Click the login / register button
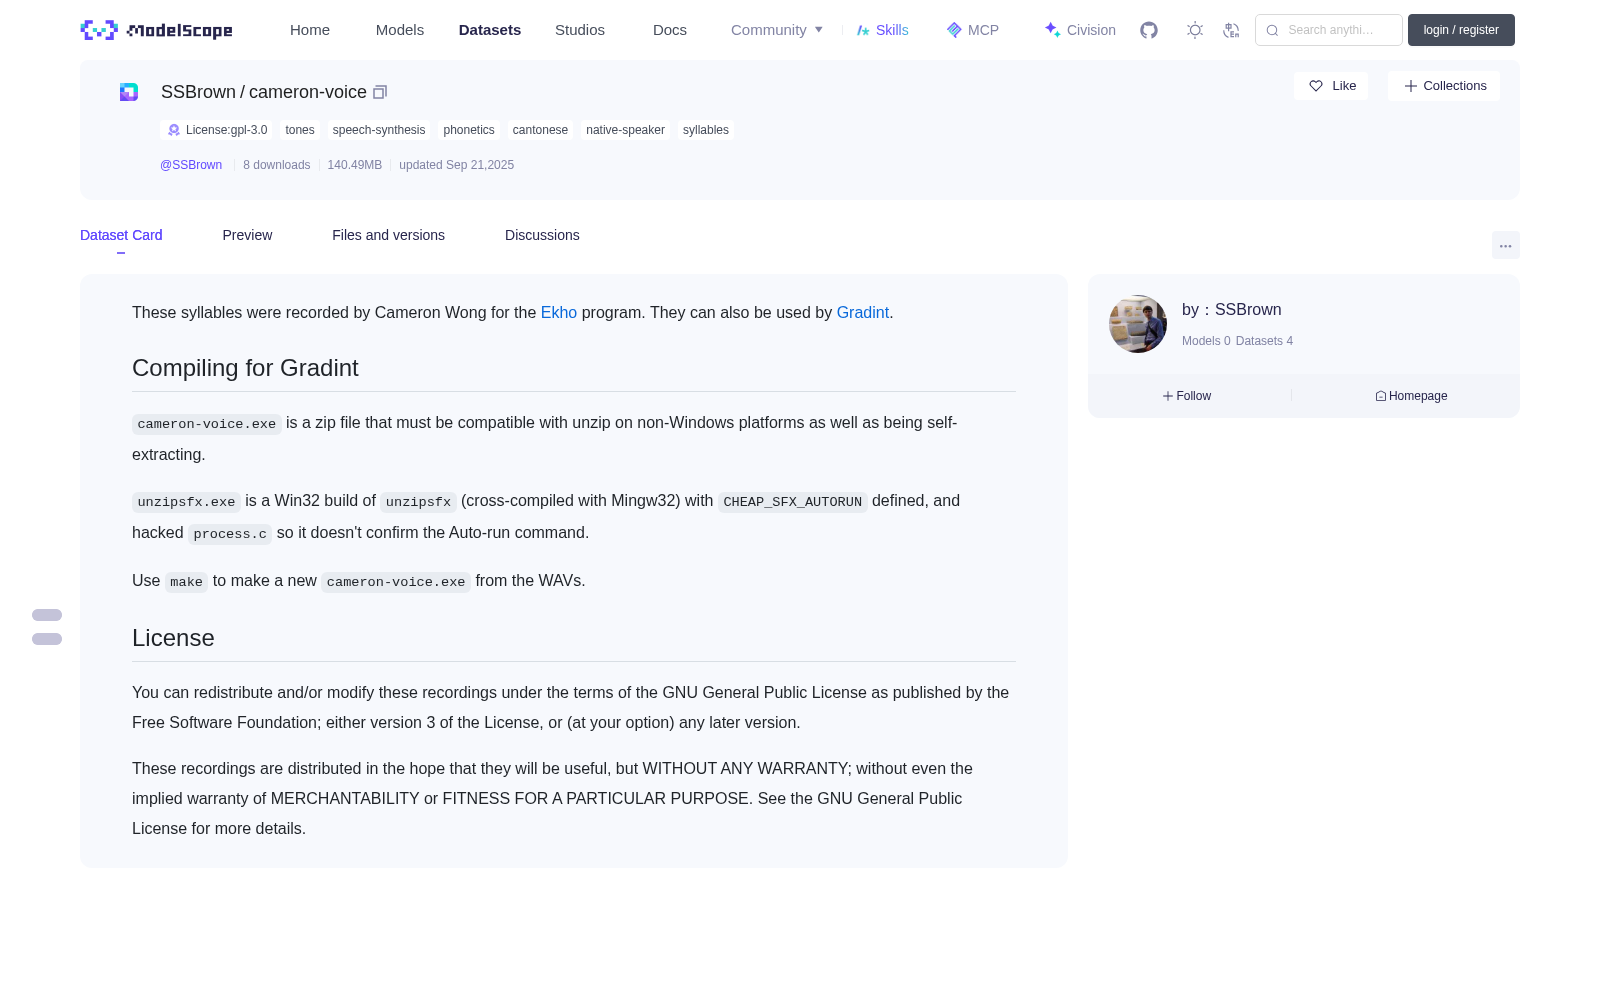This screenshot has width=1600, height=1000. click(1461, 30)
